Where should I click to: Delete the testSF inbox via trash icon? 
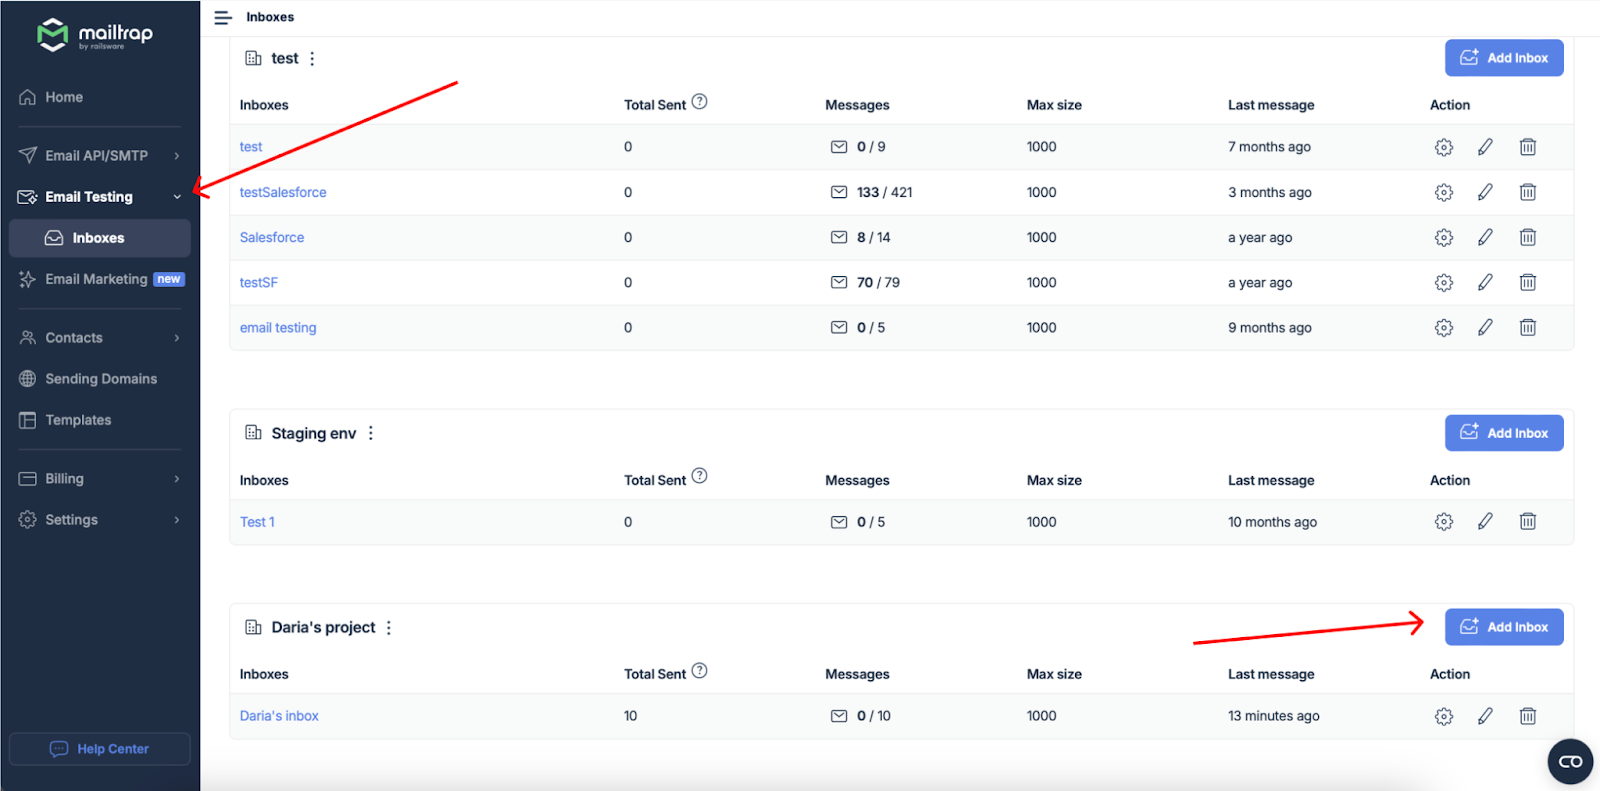click(x=1527, y=283)
